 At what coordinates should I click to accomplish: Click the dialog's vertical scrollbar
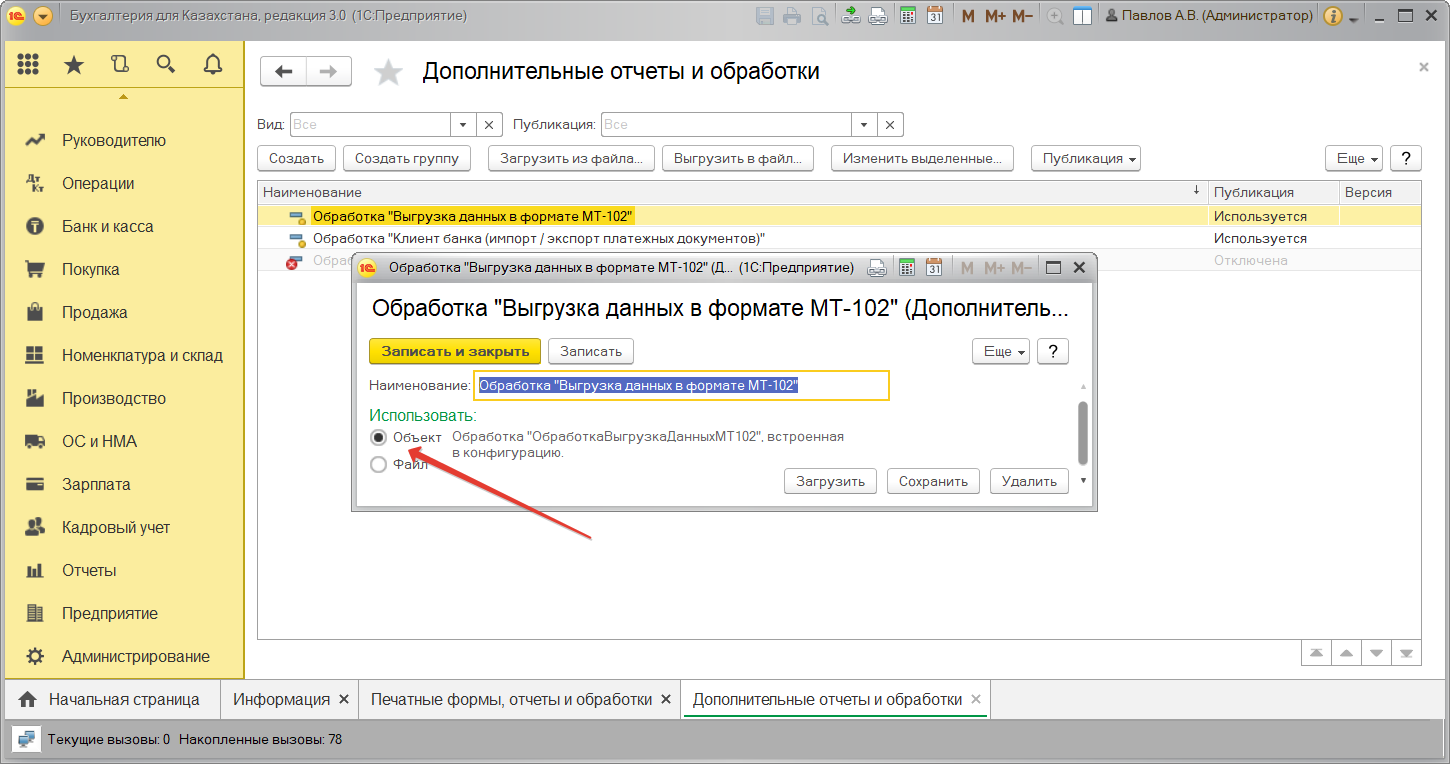click(x=1083, y=432)
